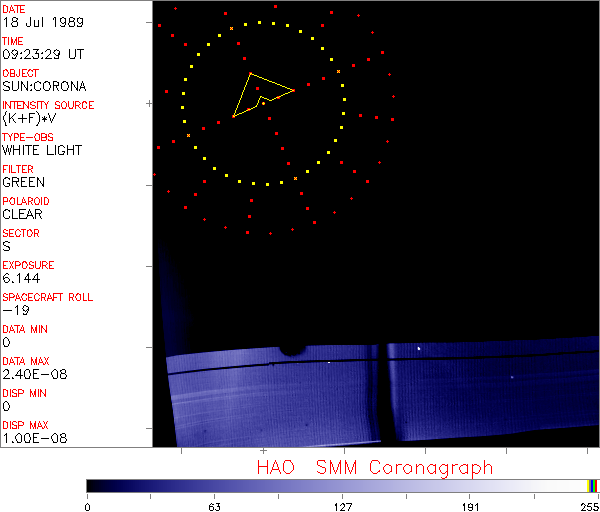Click the color bar near the 127 mark

tap(342, 485)
